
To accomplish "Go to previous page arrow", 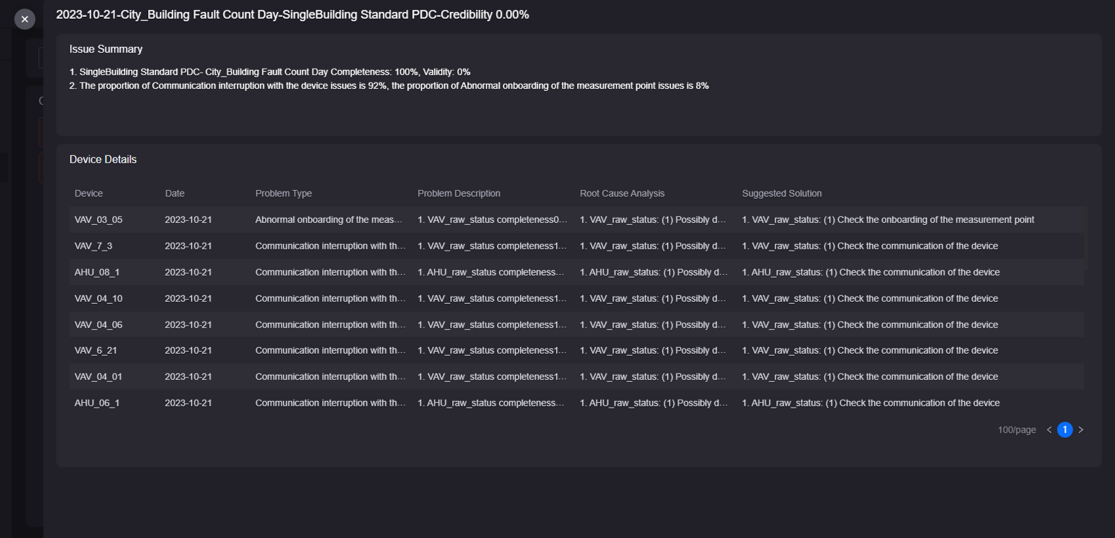I will point(1049,430).
